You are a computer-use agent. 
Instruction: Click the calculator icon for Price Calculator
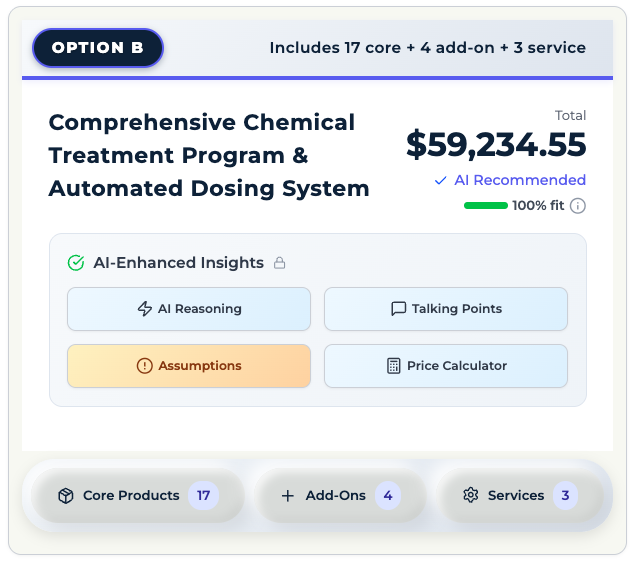pos(394,366)
